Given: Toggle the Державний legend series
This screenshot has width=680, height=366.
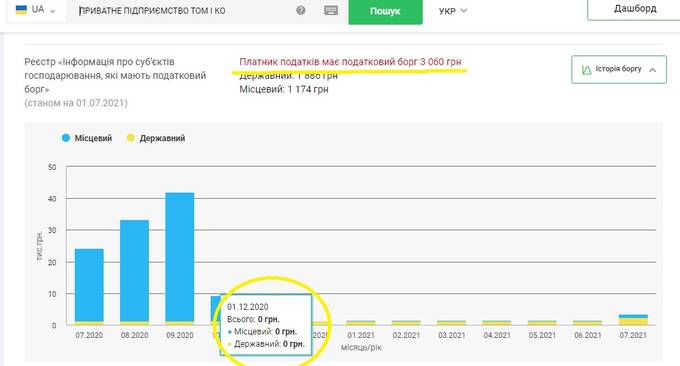Looking at the screenshot, I should [x=156, y=138].
